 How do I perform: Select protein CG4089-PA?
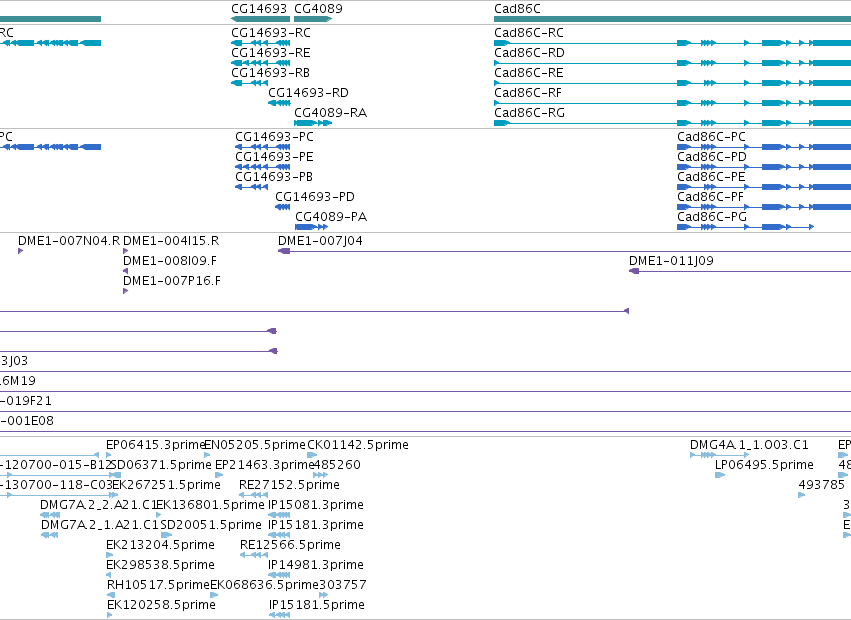click(331, 217)
